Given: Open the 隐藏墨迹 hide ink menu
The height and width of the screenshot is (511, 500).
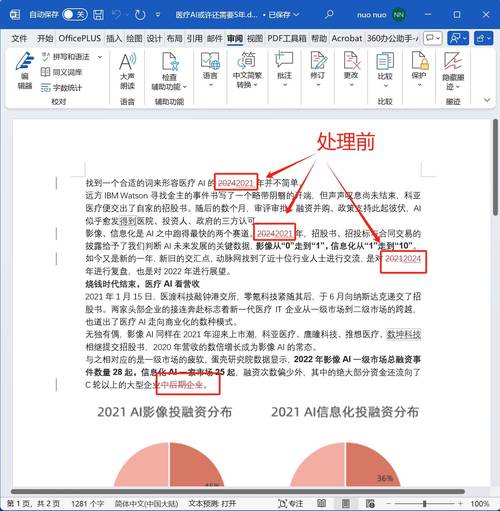Looking at the screenshot, I should 453,71.
